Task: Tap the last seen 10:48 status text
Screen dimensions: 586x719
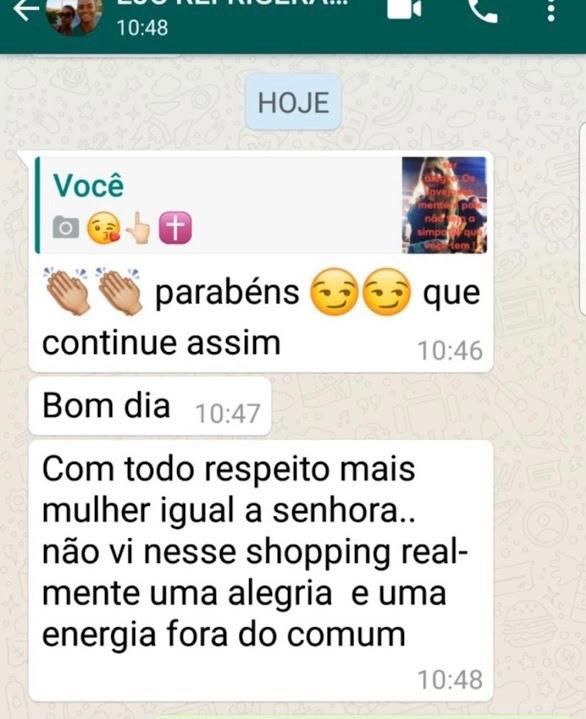Action: point(142,28)
